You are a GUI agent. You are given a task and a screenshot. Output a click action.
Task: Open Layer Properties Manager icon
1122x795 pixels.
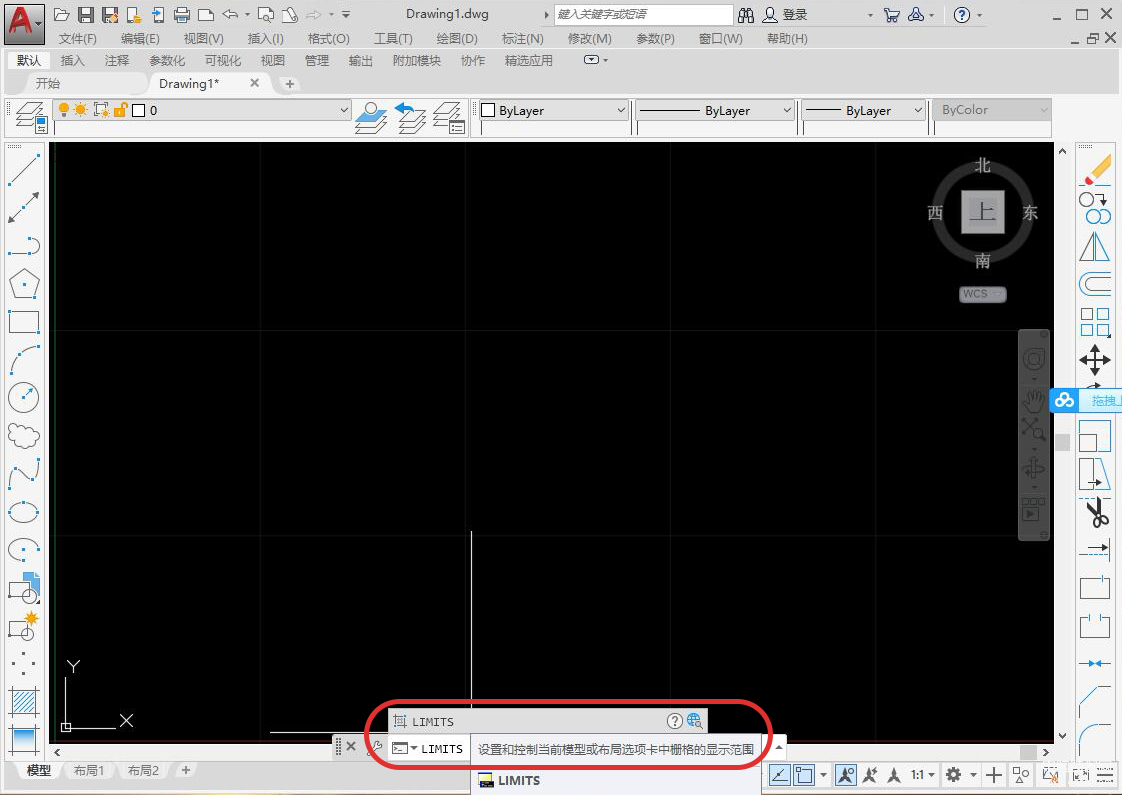point(31,117)
